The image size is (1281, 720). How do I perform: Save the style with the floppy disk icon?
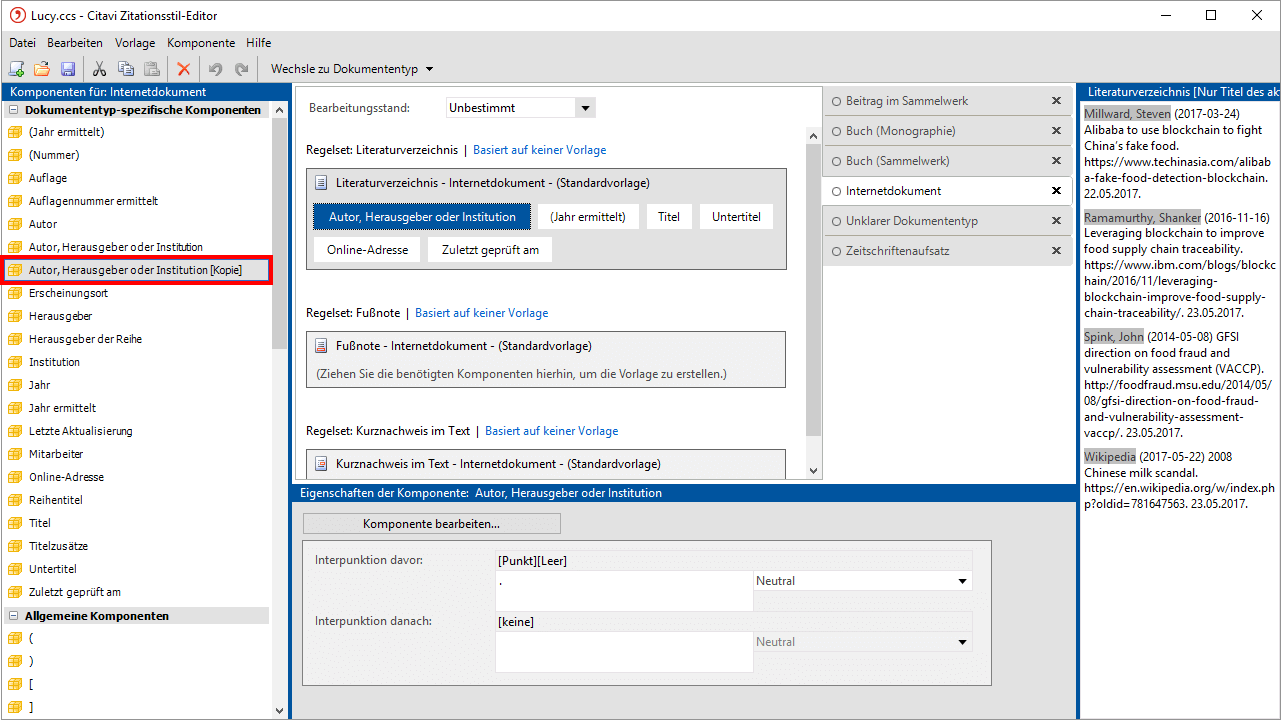click(68, 69)
